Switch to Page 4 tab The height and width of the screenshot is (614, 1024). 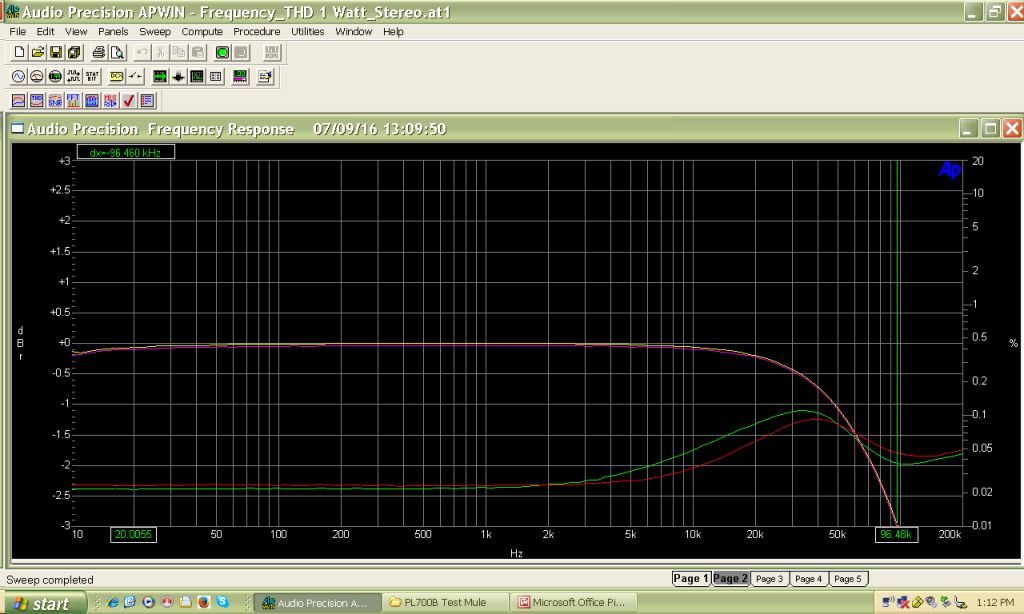click(x=808, y=579)
